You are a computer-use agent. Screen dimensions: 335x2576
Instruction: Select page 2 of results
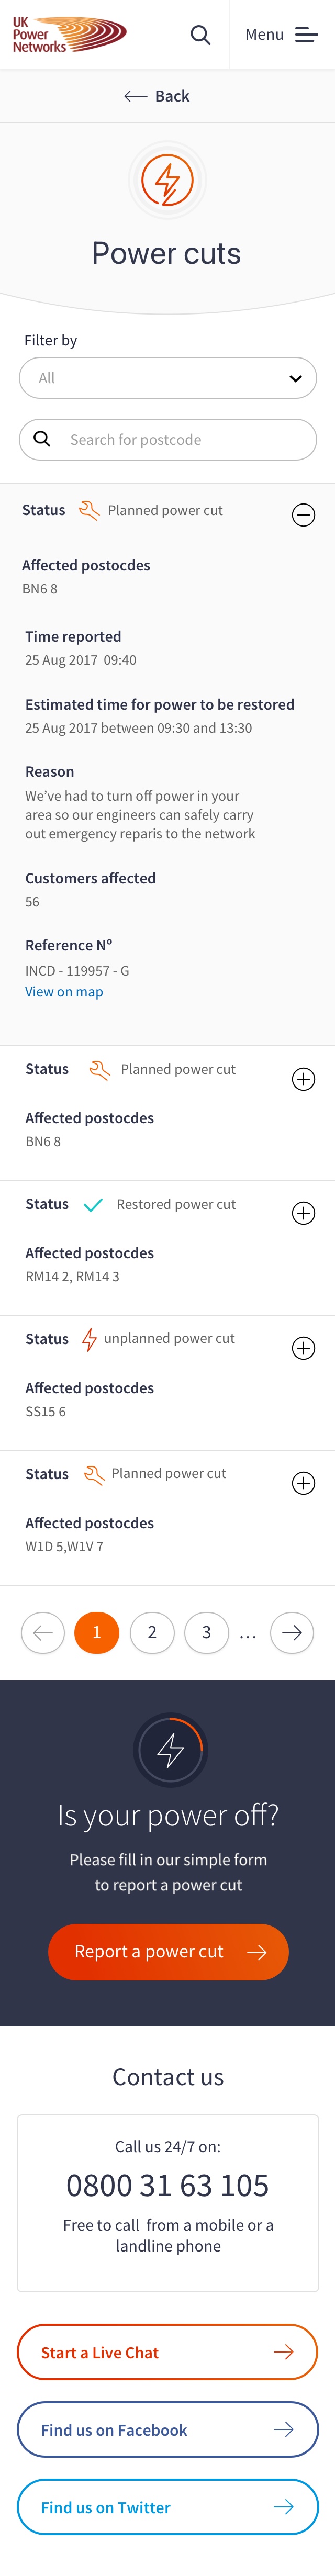pyautogui.click(x=152, y=1633)
